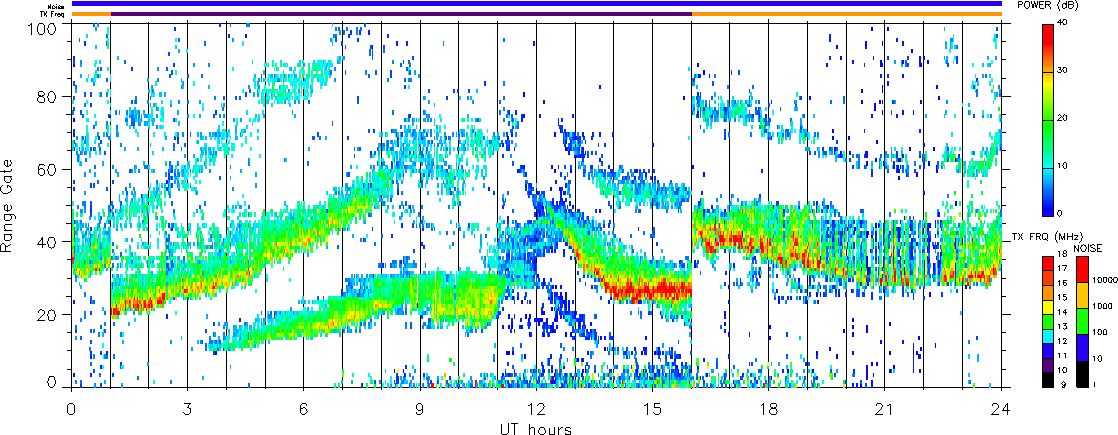Select the 12 label on TX frequency legend

1060,342
